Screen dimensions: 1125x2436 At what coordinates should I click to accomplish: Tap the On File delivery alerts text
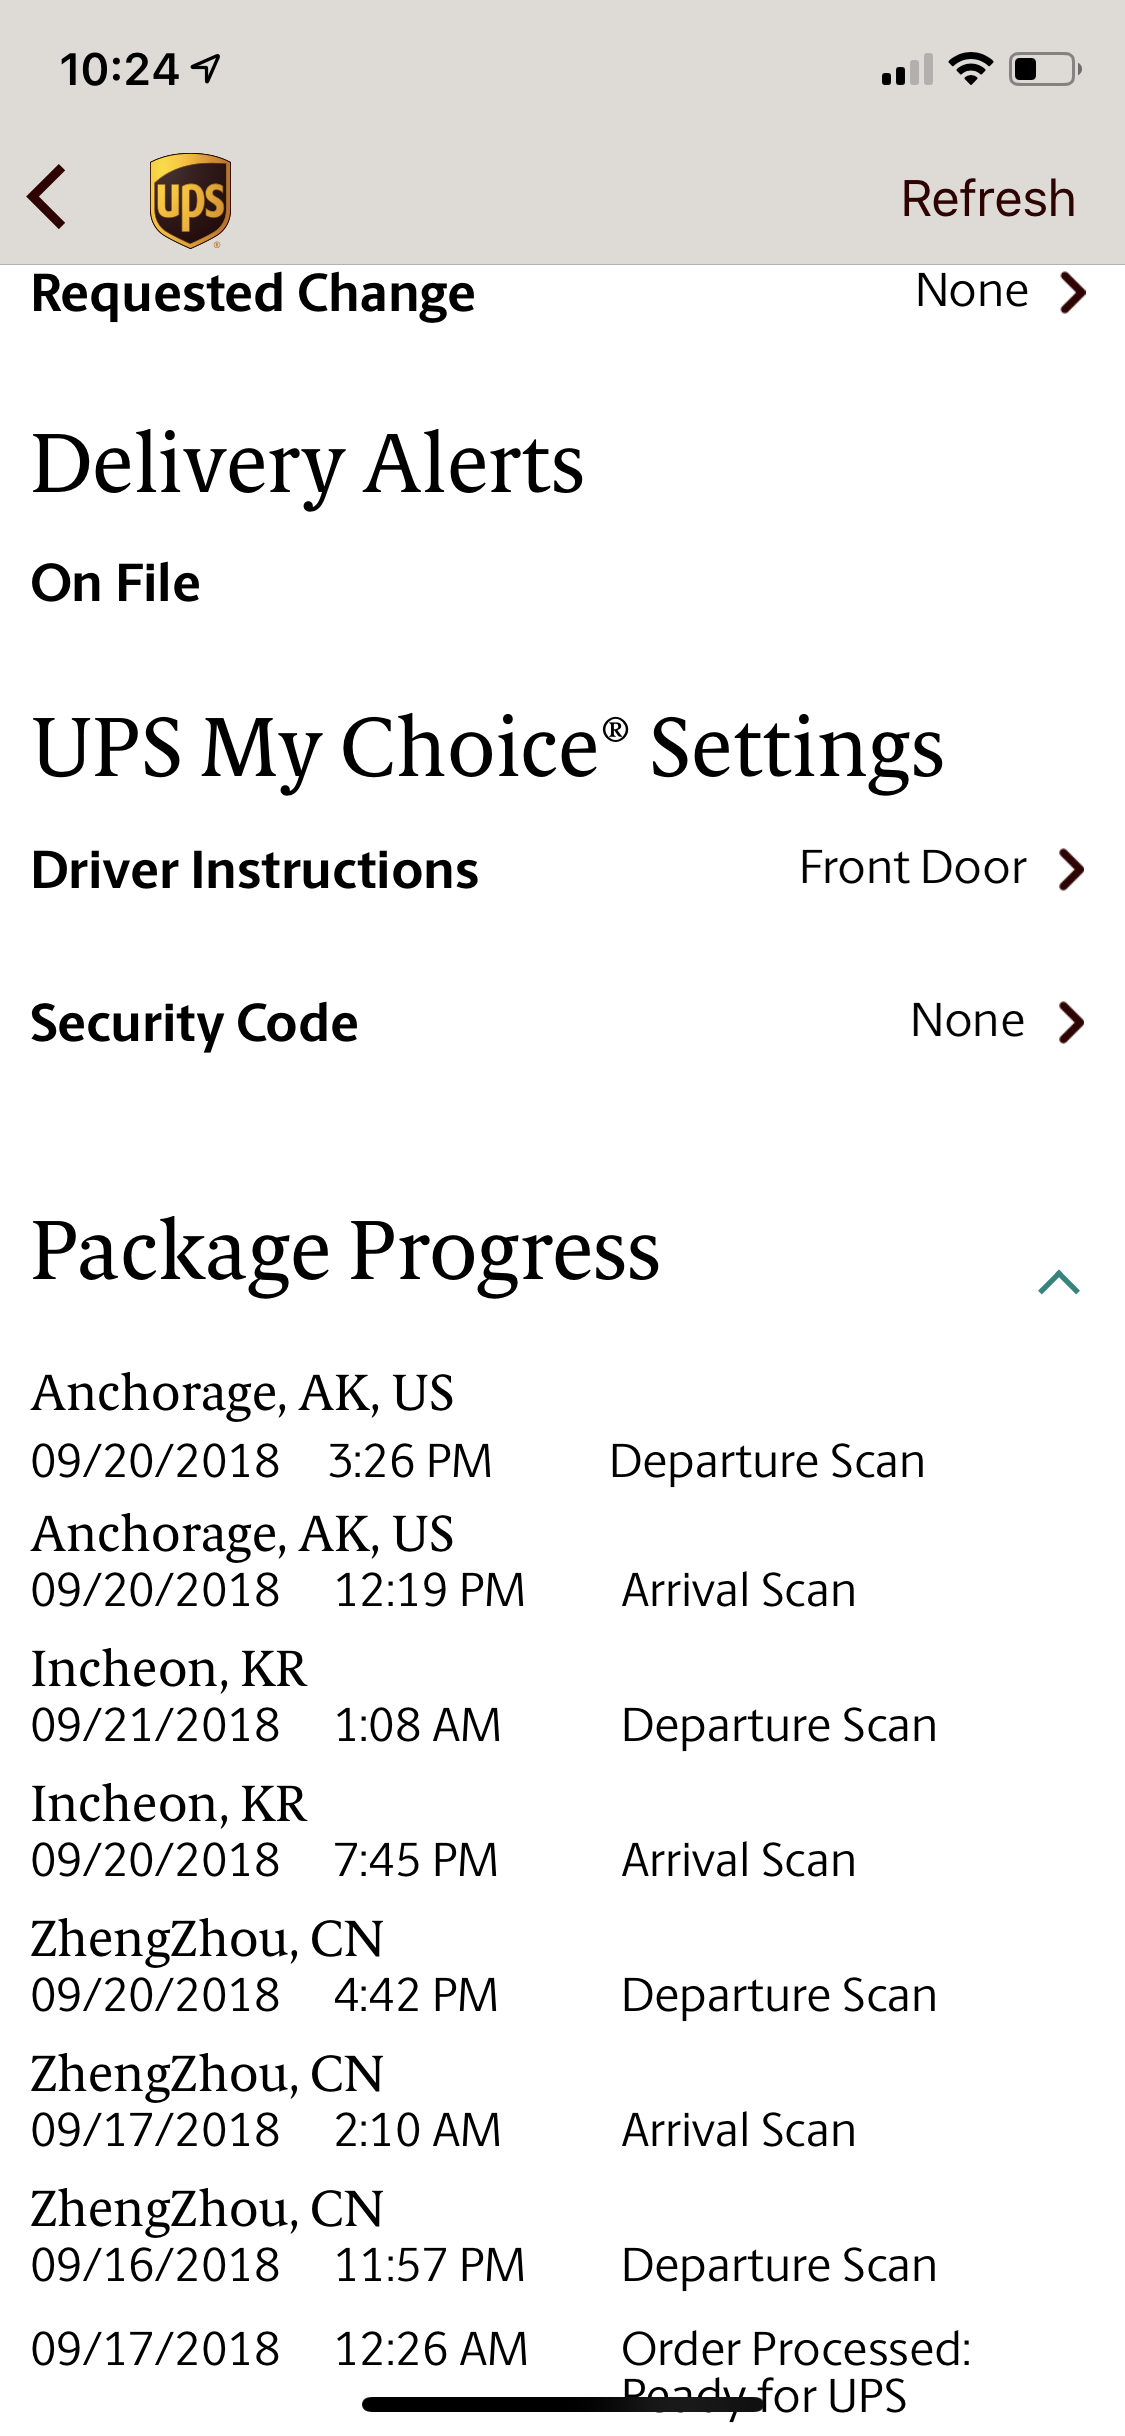(116, 583)
